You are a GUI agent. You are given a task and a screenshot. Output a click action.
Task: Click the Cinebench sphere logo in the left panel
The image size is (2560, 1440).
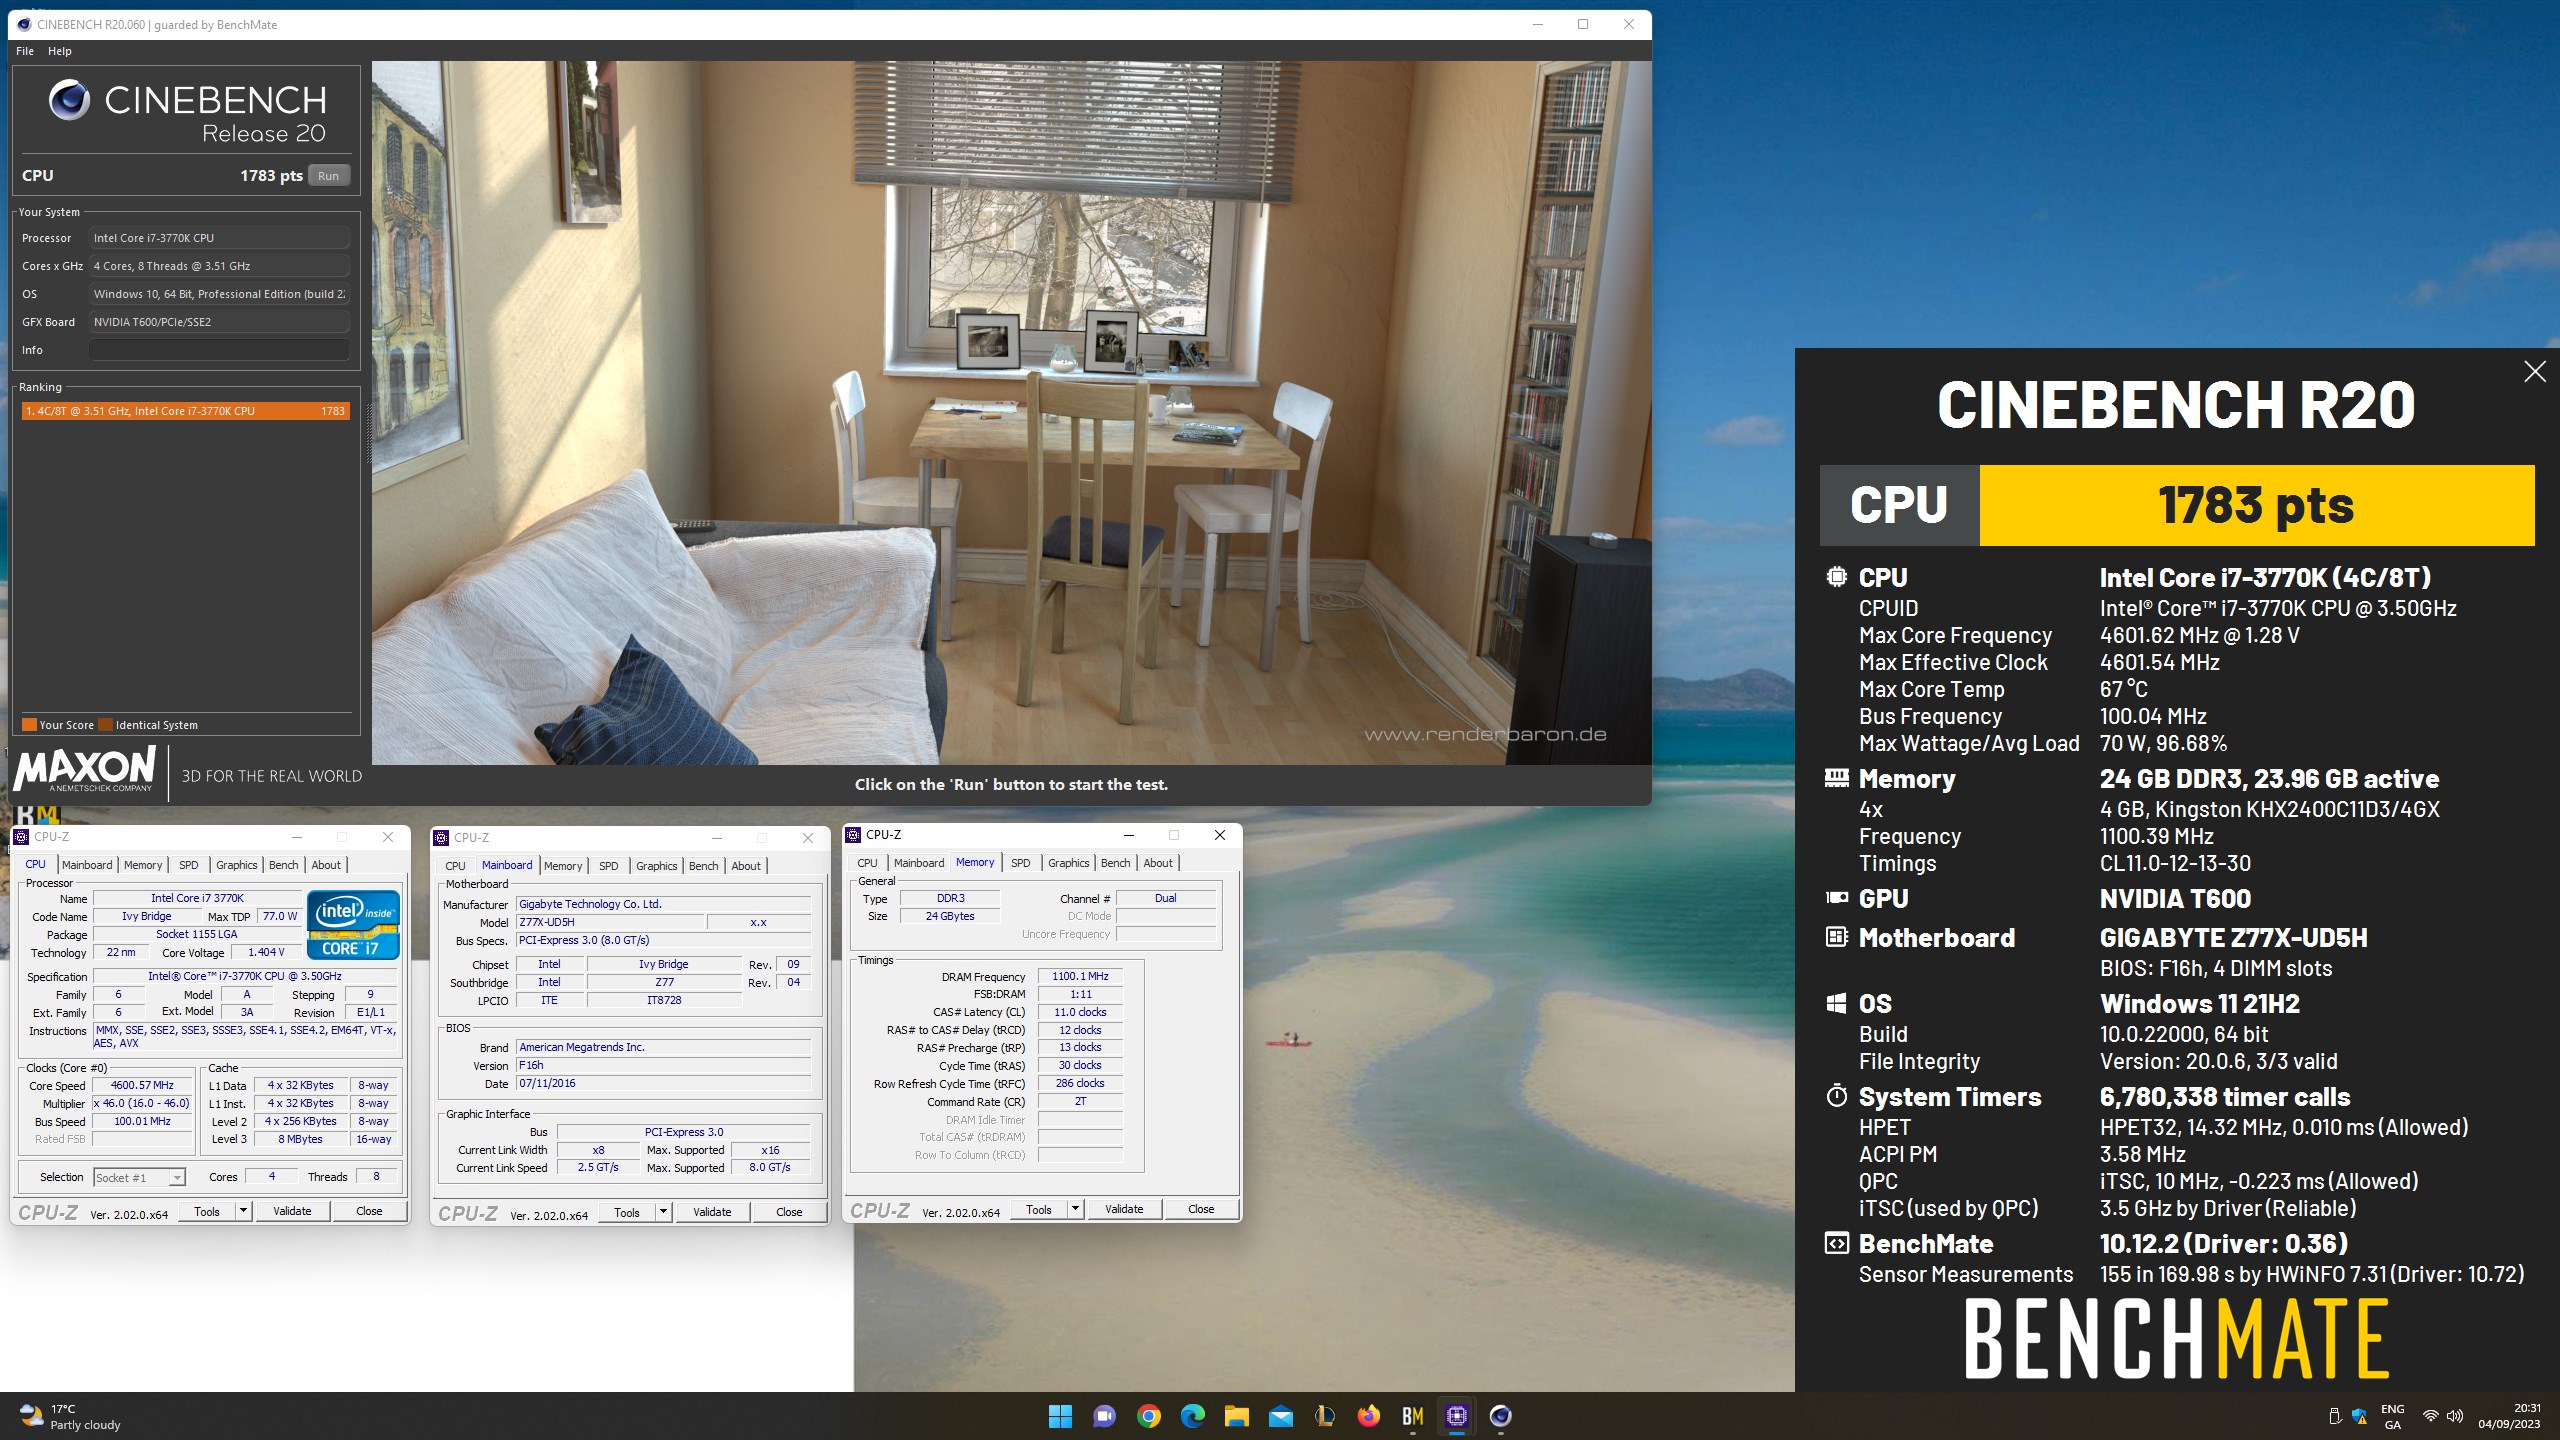point(69,100)
